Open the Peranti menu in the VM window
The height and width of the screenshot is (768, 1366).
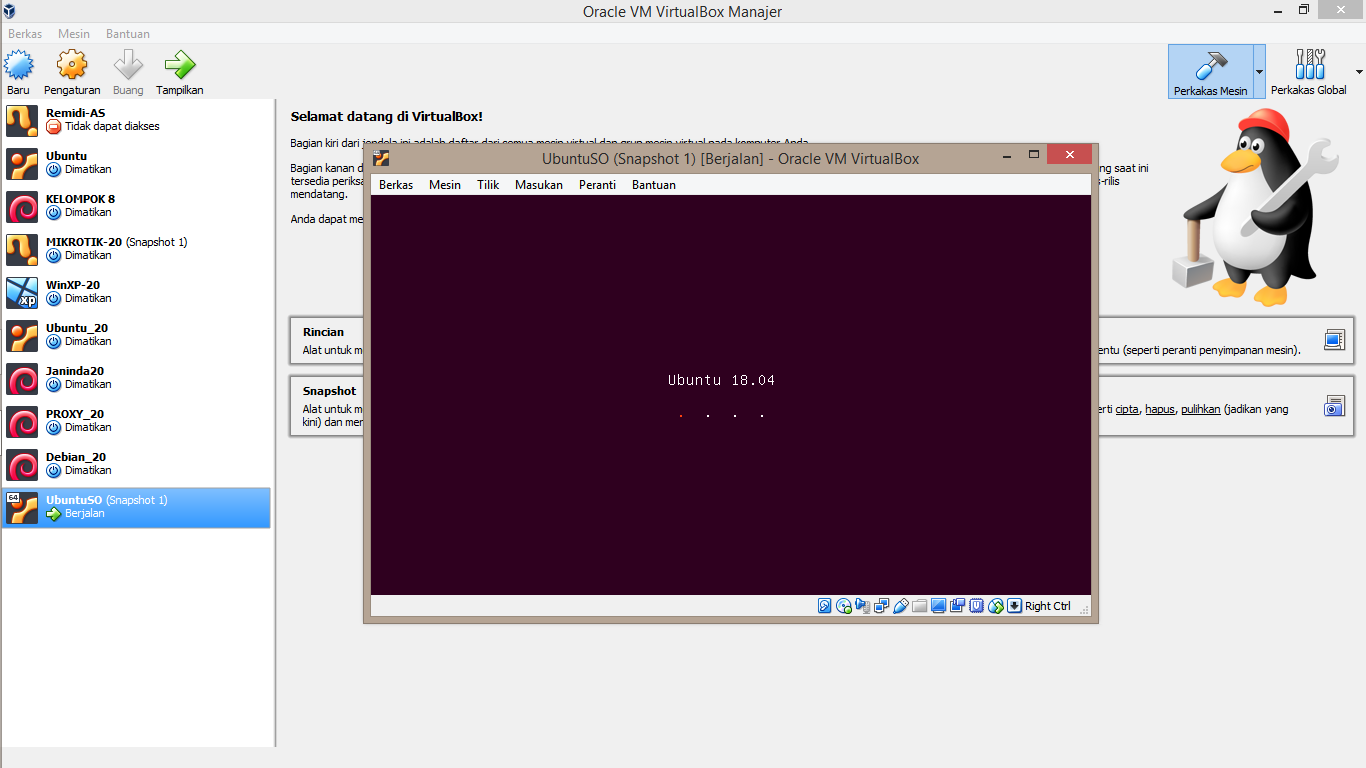click(x=597, y=184)
